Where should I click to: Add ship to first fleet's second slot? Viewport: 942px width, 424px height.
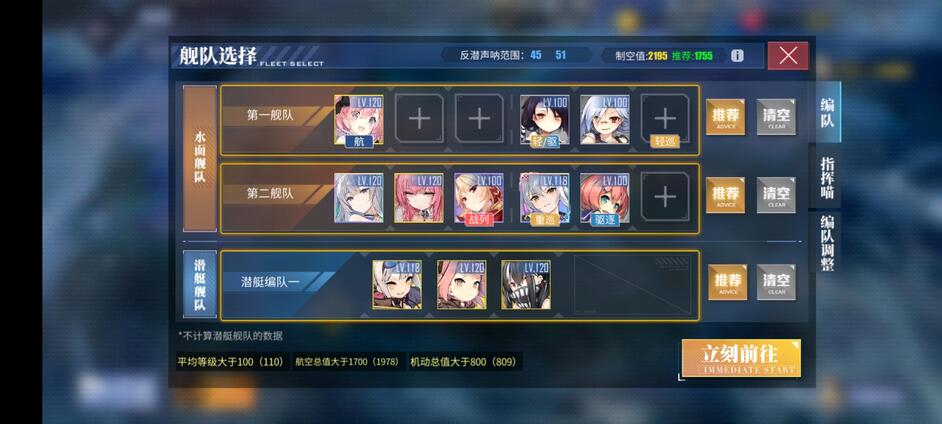click(419, 120)
